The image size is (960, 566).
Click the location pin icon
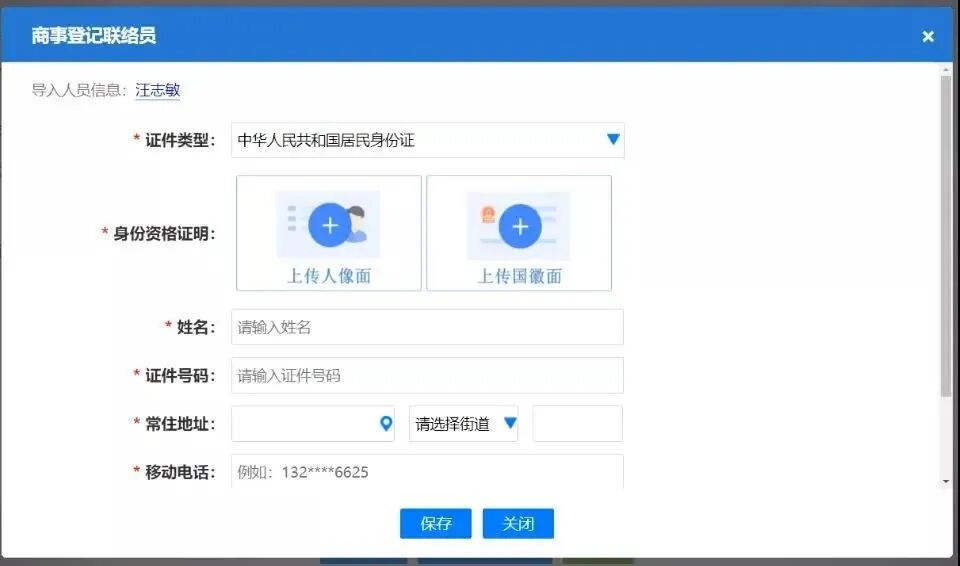click(386, 423)
